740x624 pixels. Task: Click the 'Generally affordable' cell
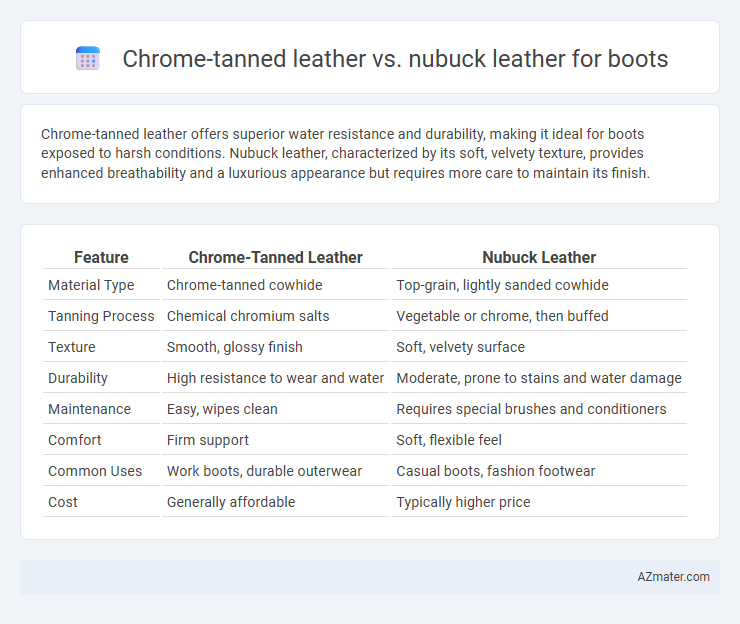pyautogui.click(x=231, y=502)
